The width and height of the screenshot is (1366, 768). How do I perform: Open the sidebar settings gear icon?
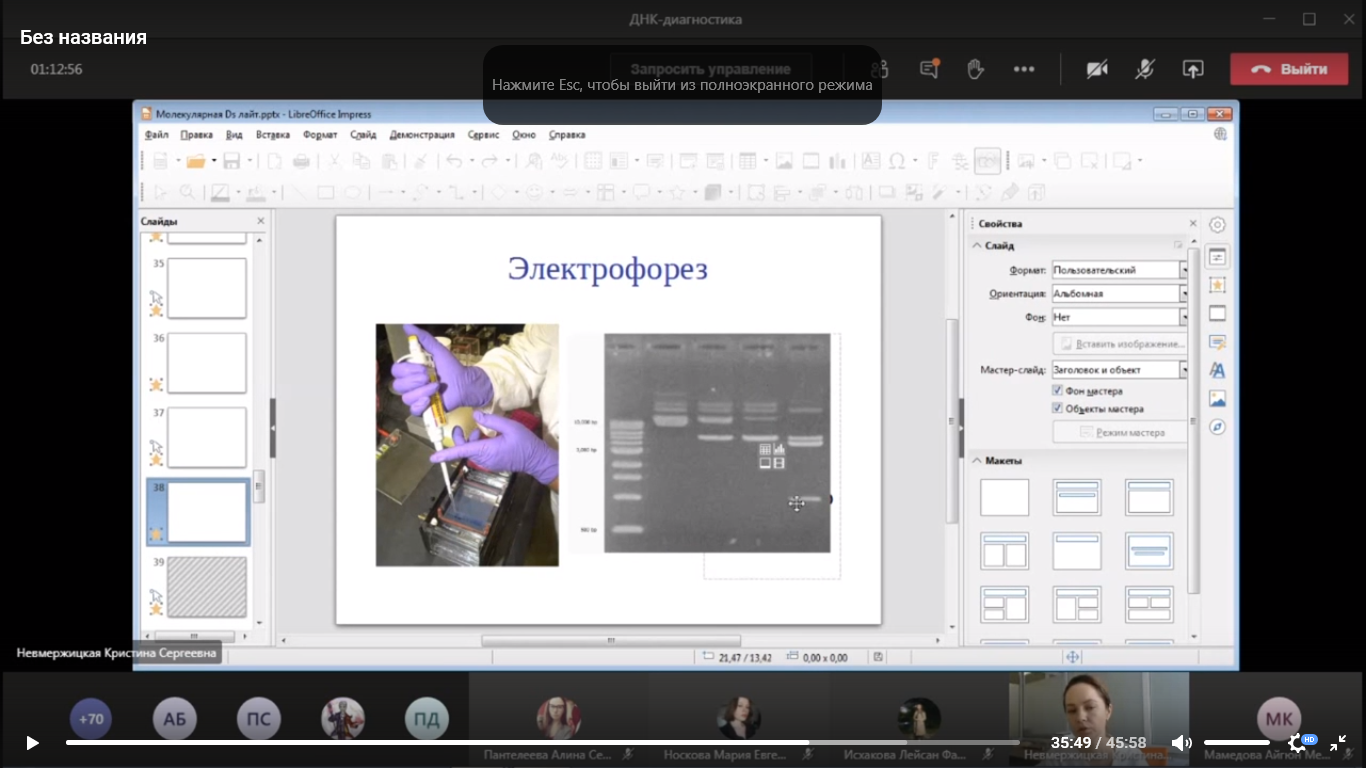[1217, 225]
